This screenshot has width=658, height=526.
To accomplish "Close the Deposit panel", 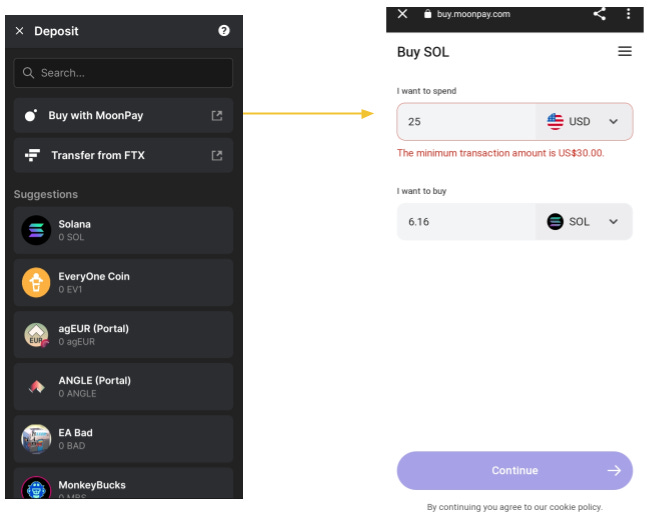I will tap(19, 31).
